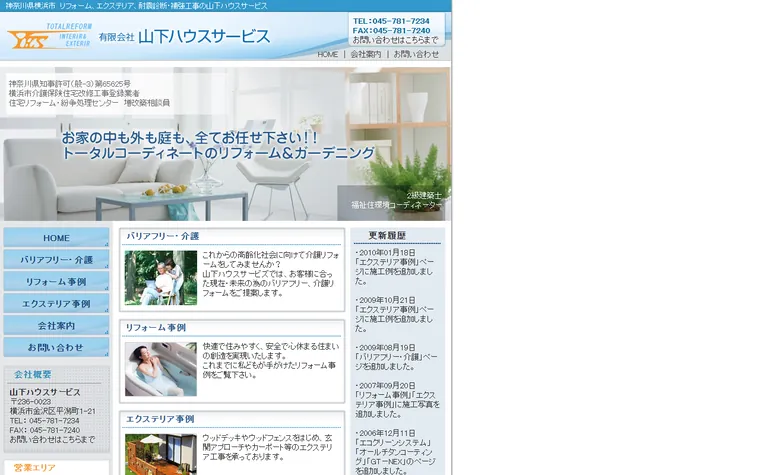Select バリアフリー・介護 sidebar menu button

56,259
